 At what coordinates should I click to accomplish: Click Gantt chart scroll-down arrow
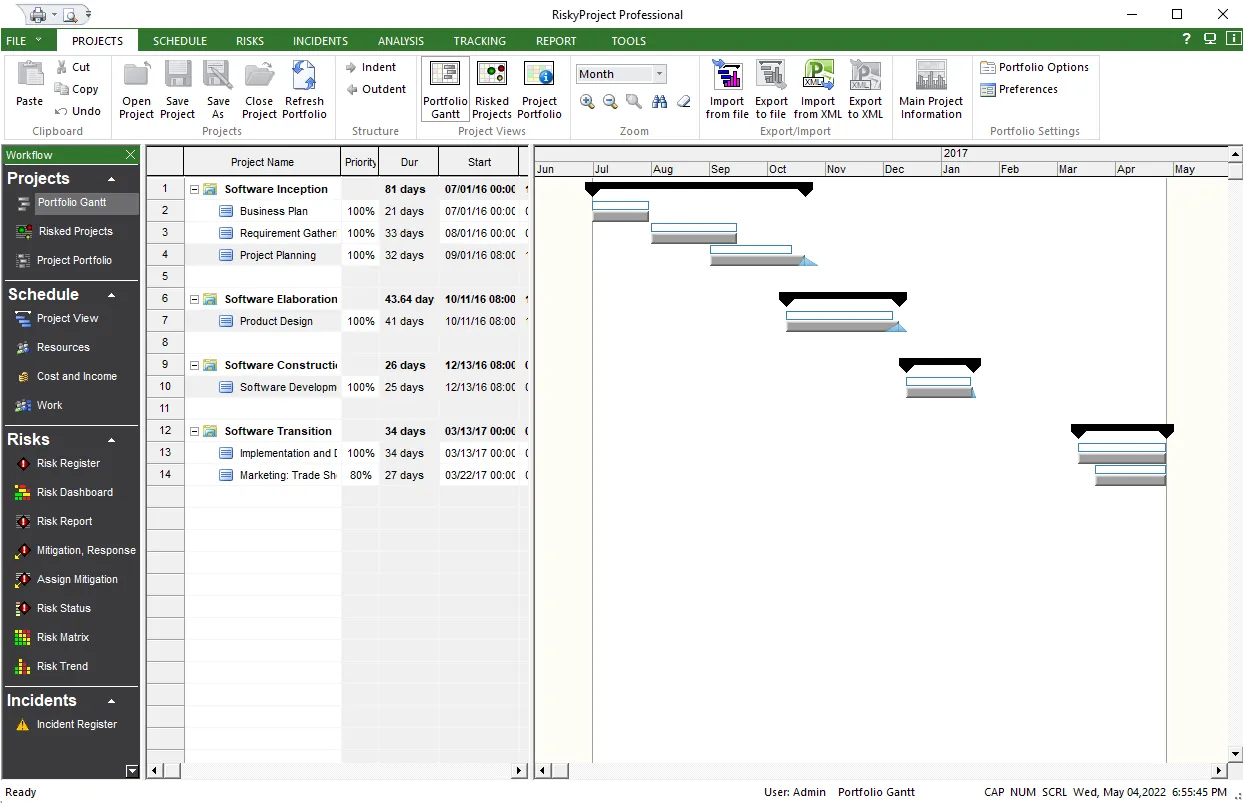[x=1235, y=754]
